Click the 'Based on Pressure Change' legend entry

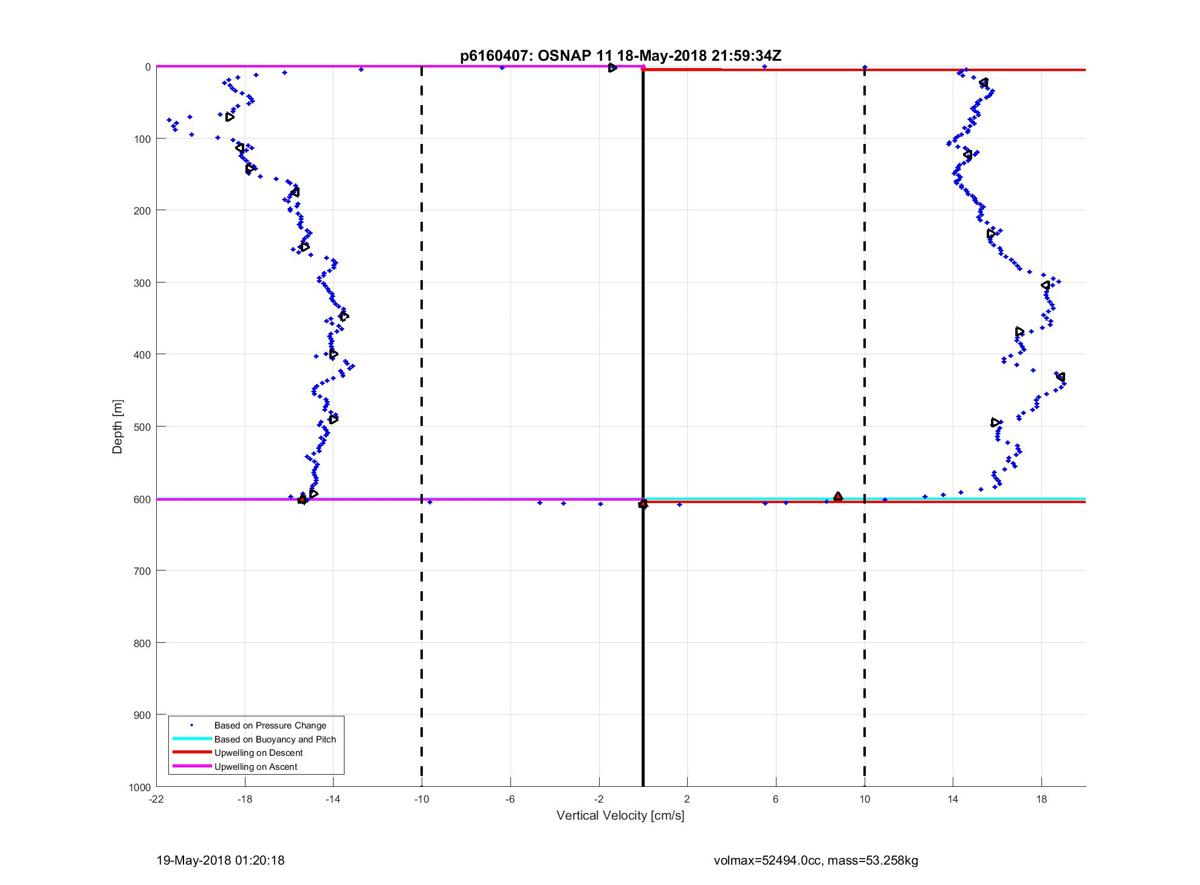click(x=270, y=725)
